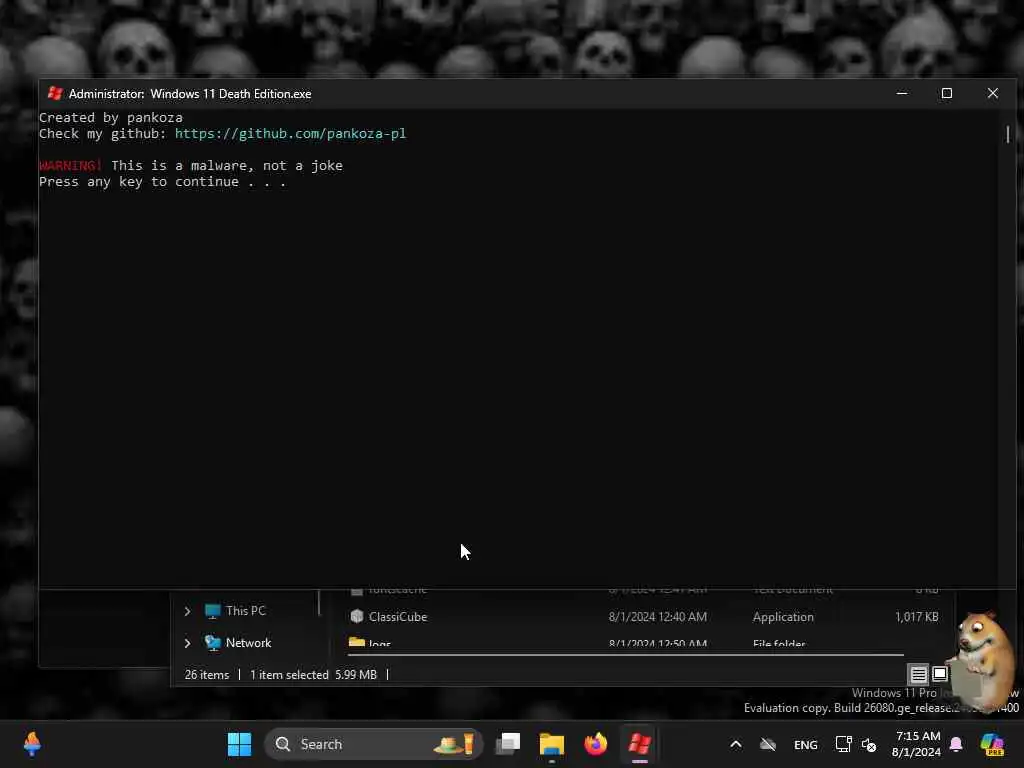Select This PC in File Explorer tree
Viewport: 1024px width, 768px height.
click(246, 611)
